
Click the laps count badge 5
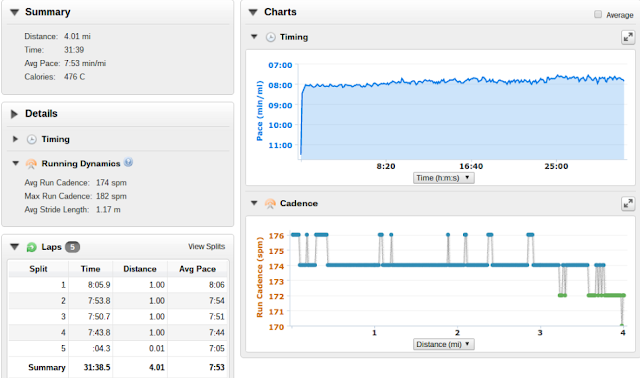(72, 247)
